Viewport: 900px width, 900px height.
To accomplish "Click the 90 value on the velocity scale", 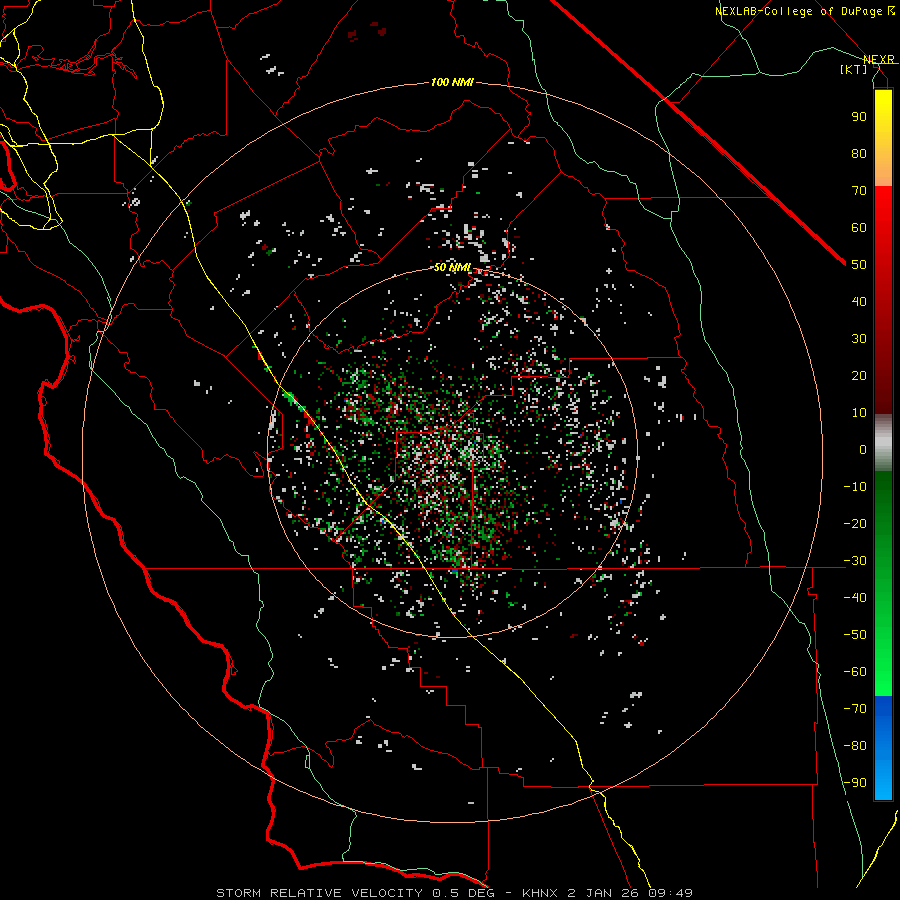I will coord(859,117).
